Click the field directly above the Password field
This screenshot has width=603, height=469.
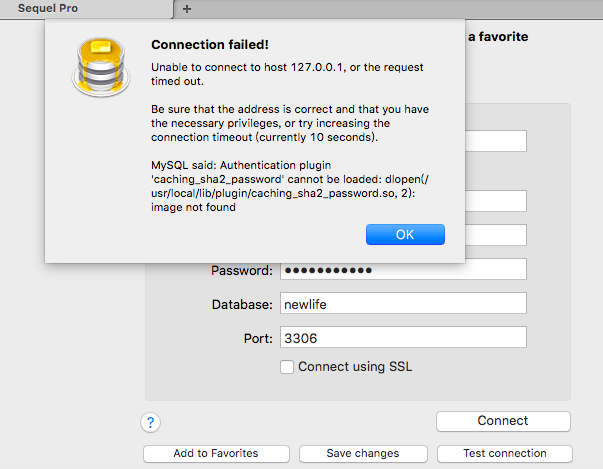[496, 235]
